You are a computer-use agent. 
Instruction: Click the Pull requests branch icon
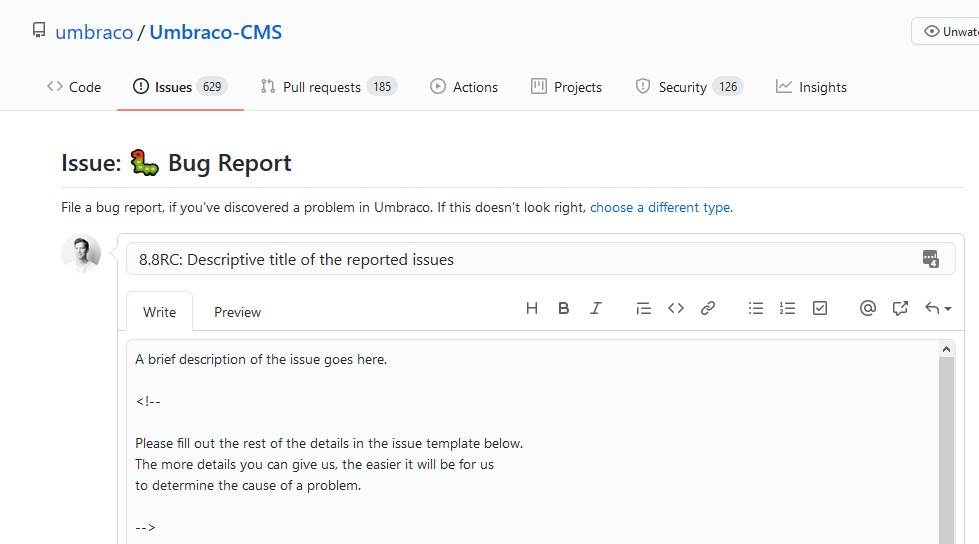point(268,86)
